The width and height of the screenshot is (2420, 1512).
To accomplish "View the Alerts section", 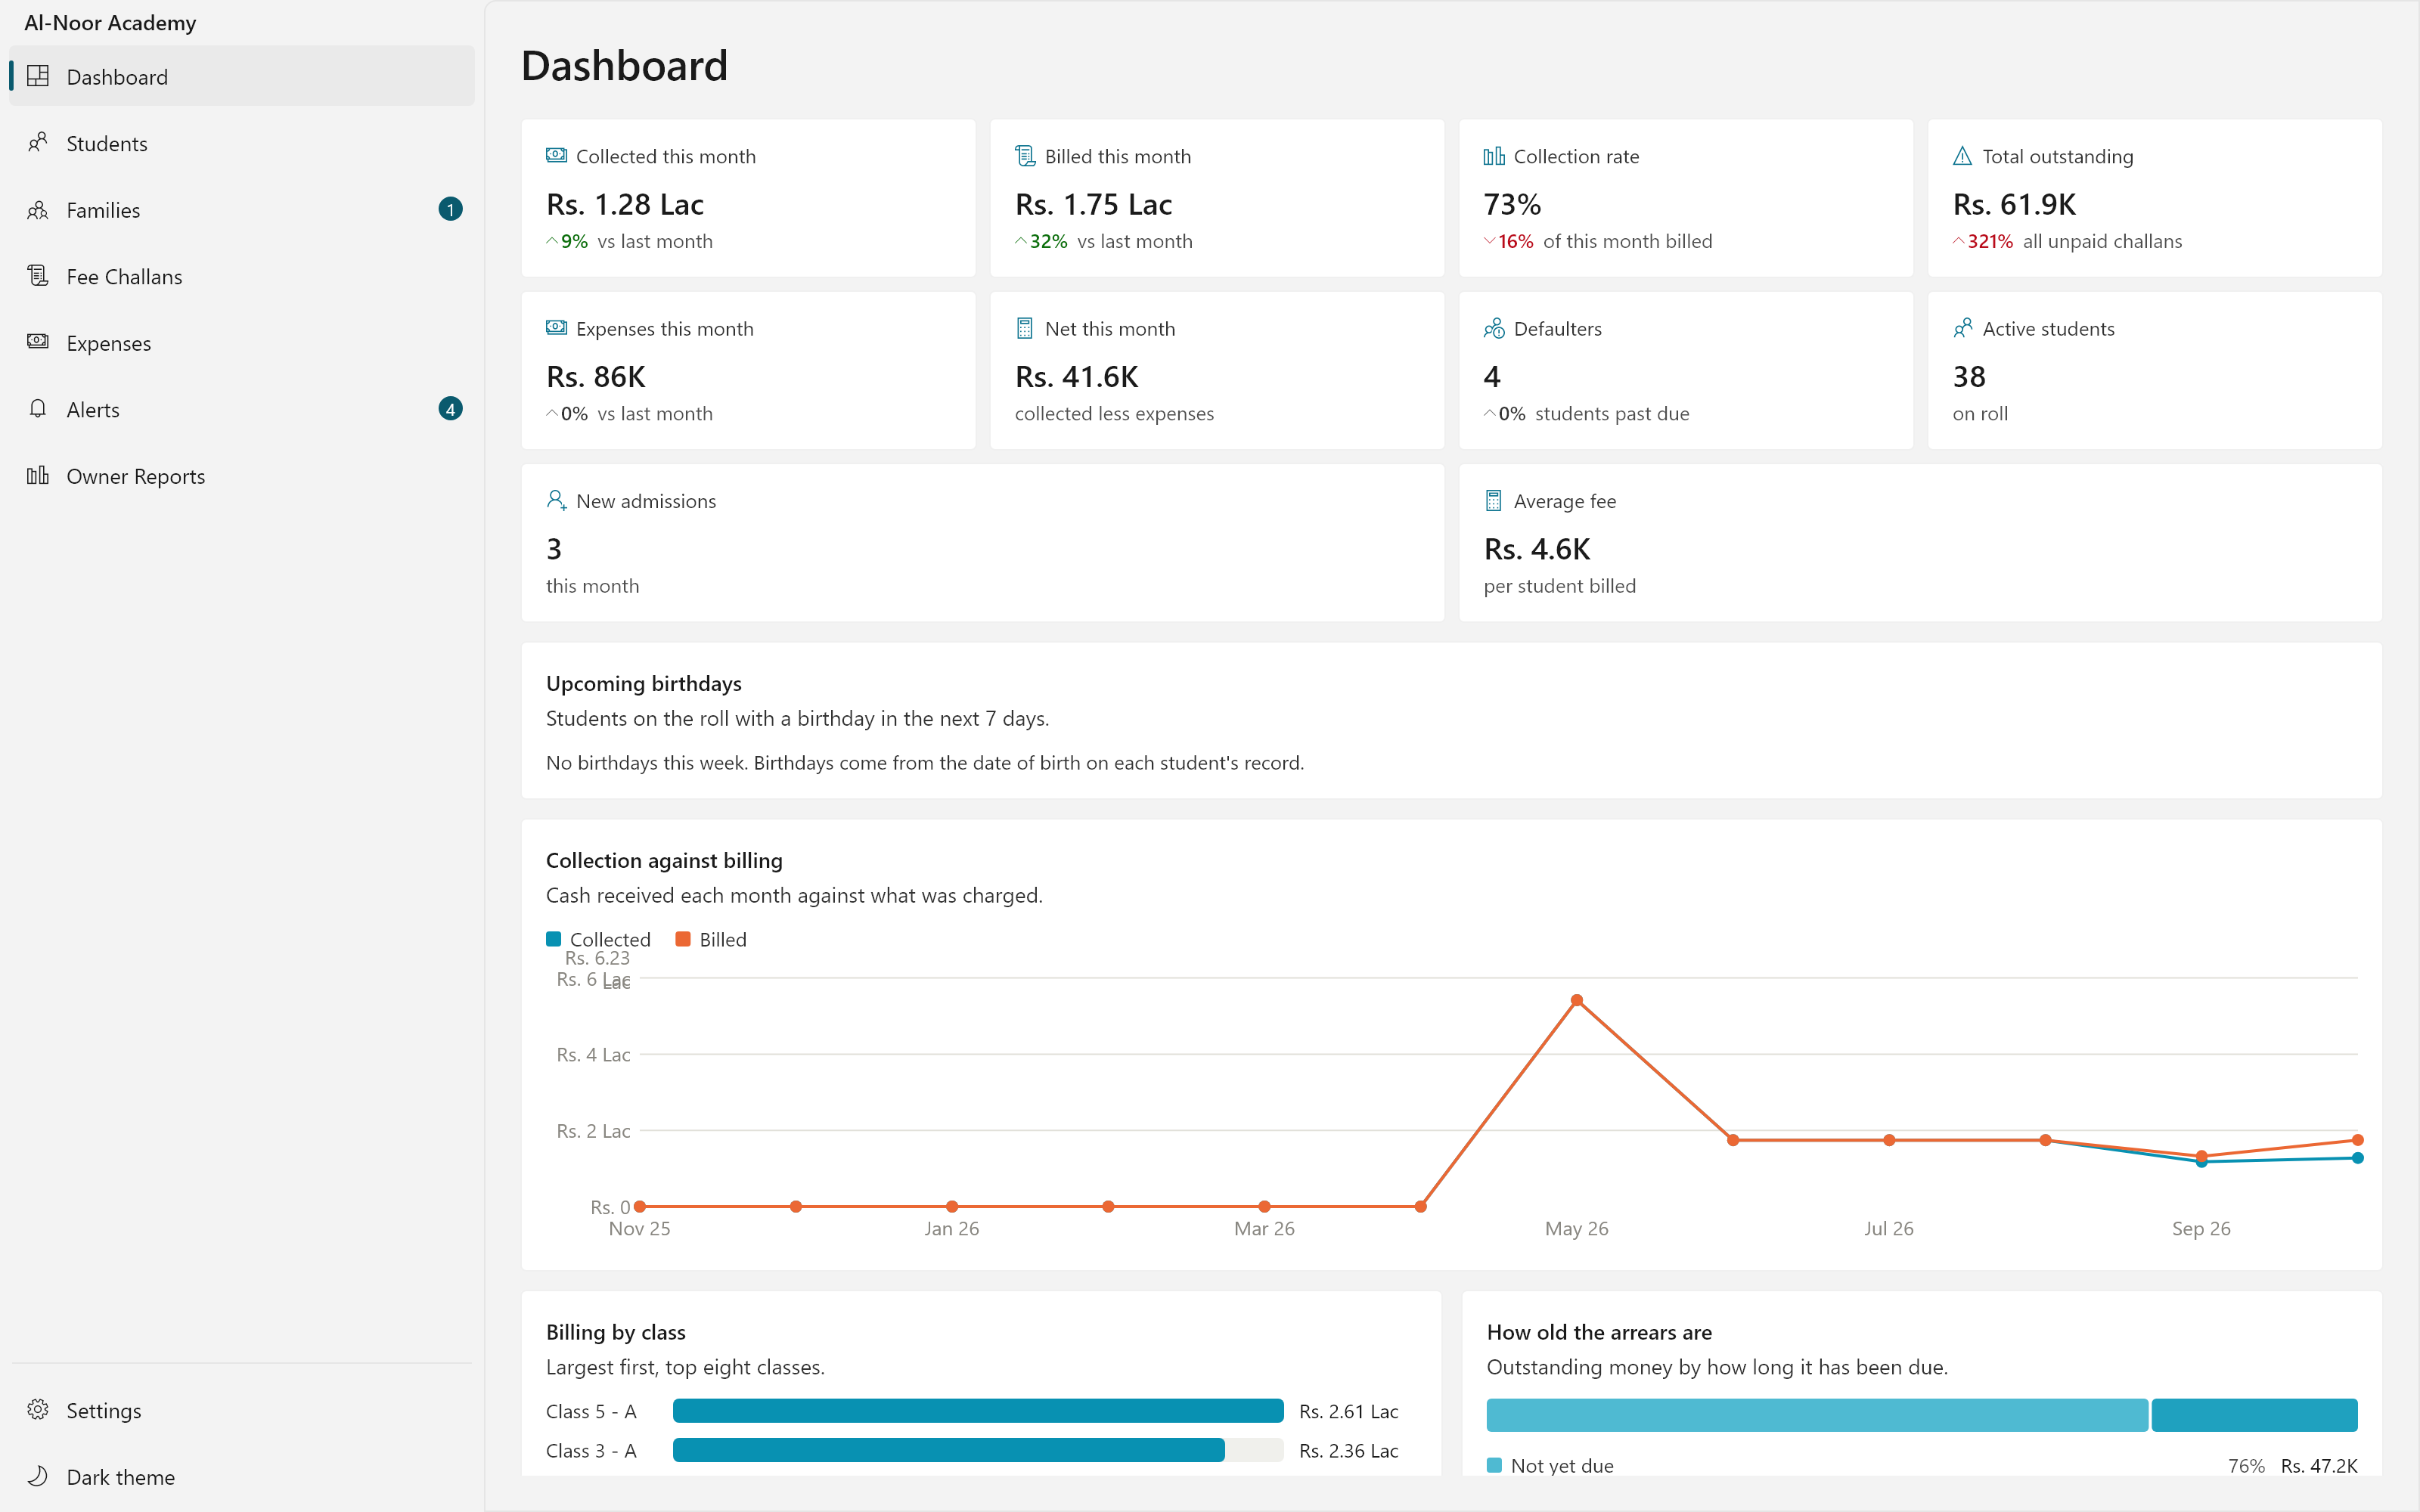I will pyautogui.click(x=242, y=409).
